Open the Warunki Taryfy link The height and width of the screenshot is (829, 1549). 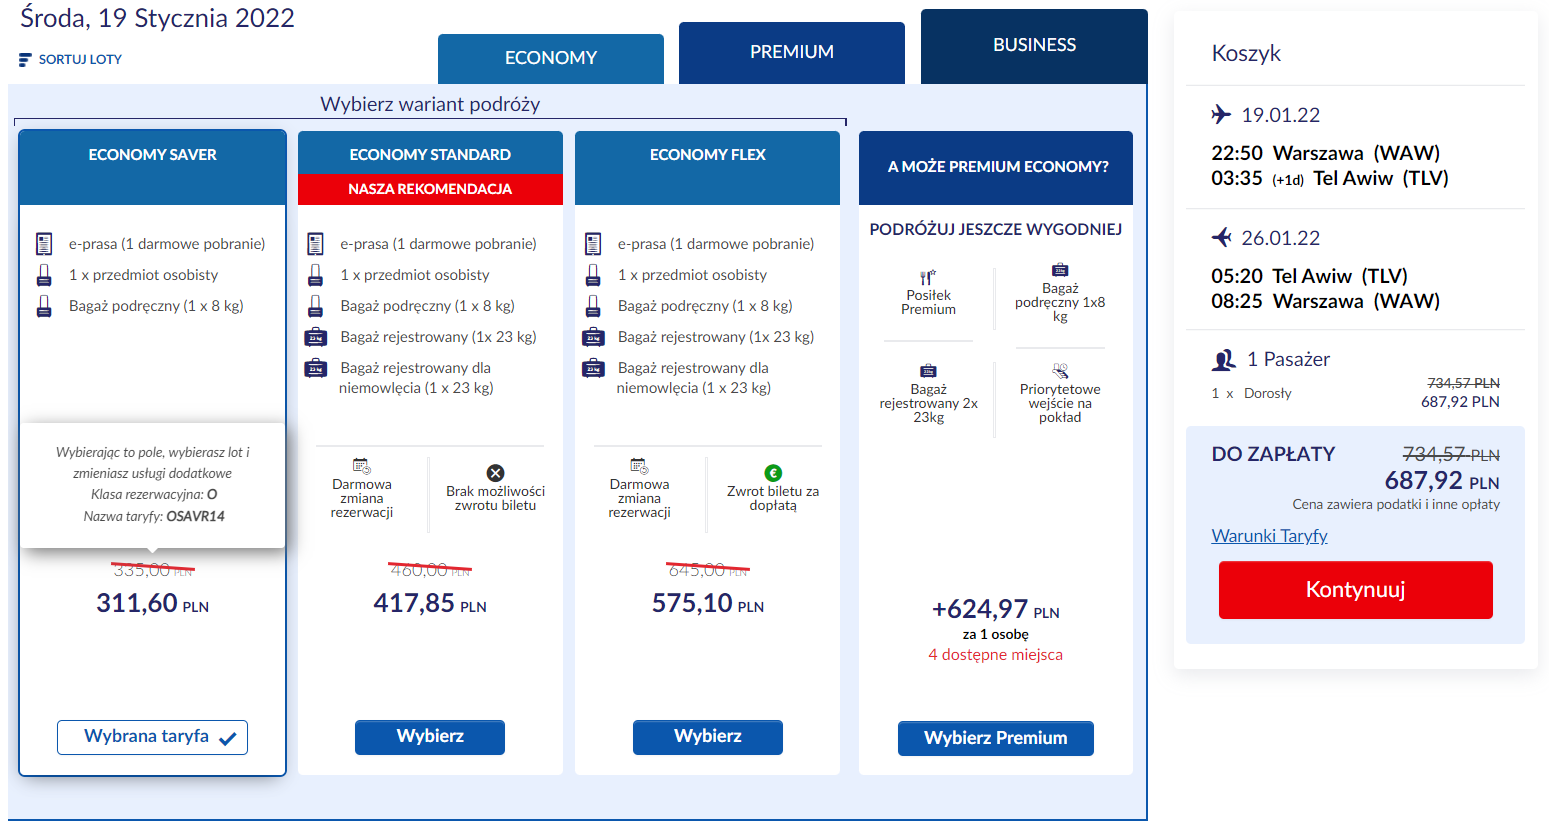click(x=1269, y=536)
